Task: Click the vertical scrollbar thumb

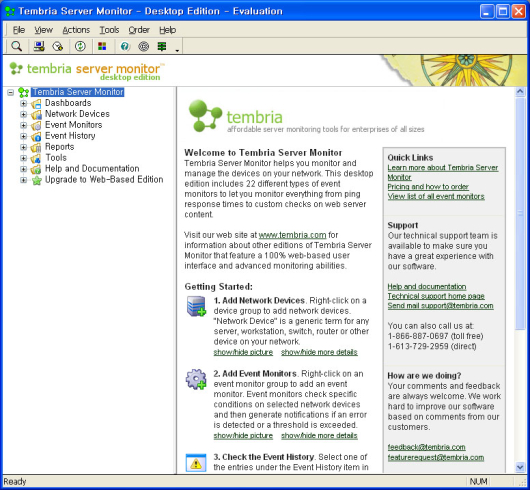Action: [520, 214]
